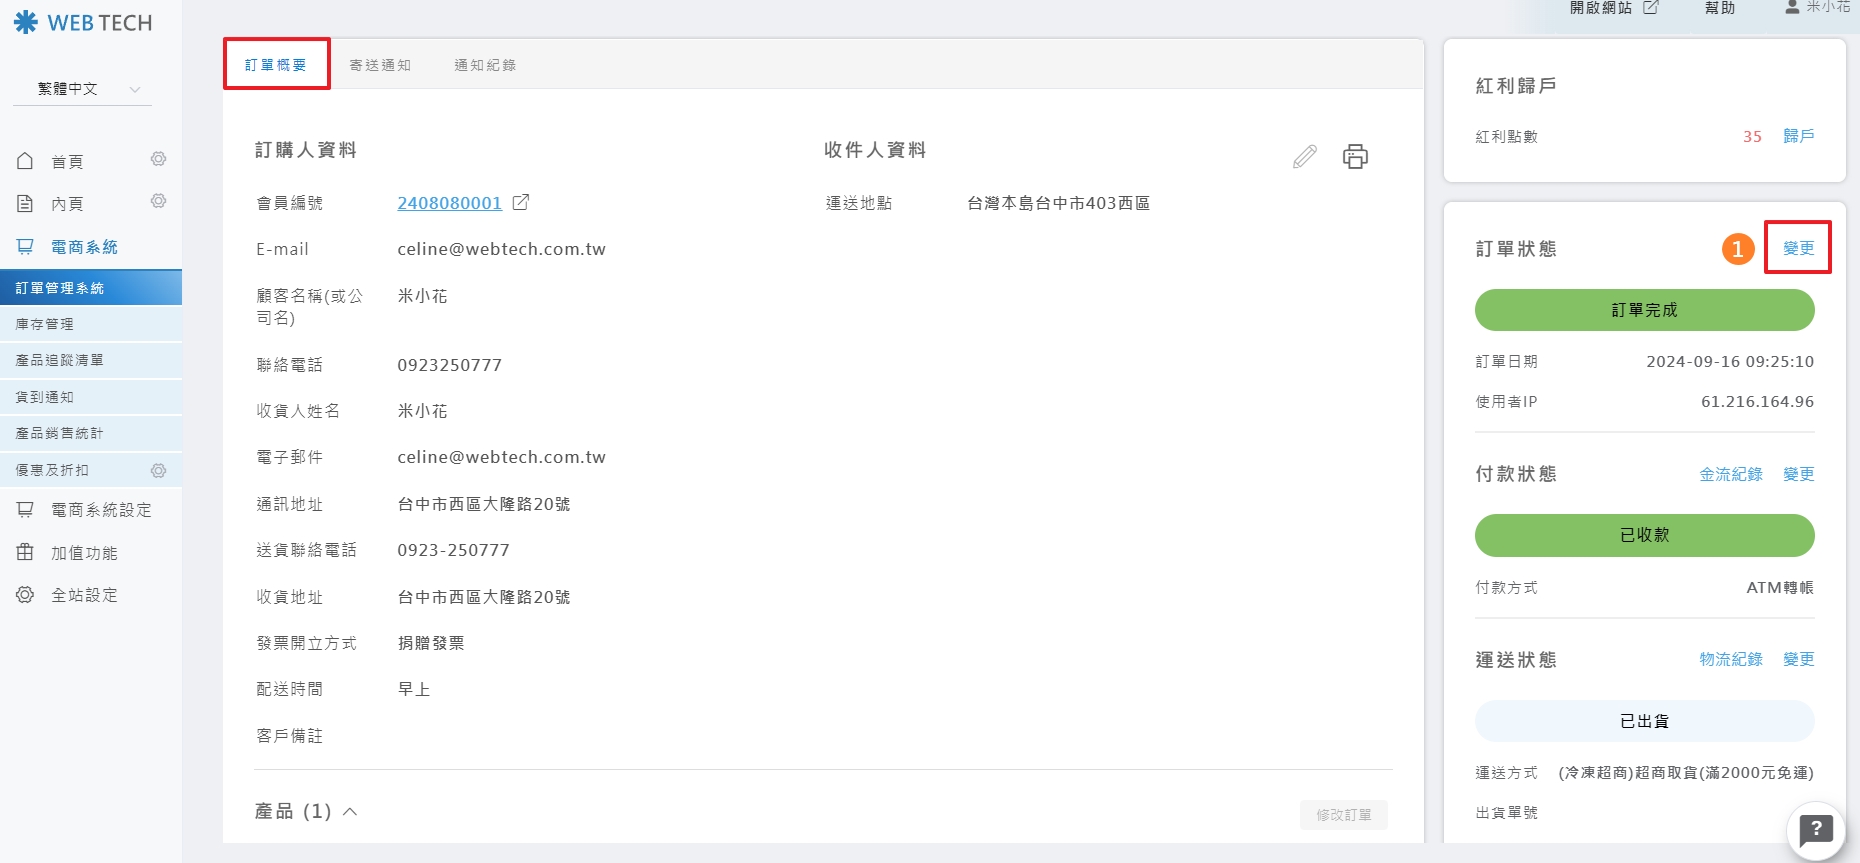The height and width of the screenshot is (863, 1860).
Task: Open member profile via external link icon
Action: pyautogui.click(x=521, y=203)
